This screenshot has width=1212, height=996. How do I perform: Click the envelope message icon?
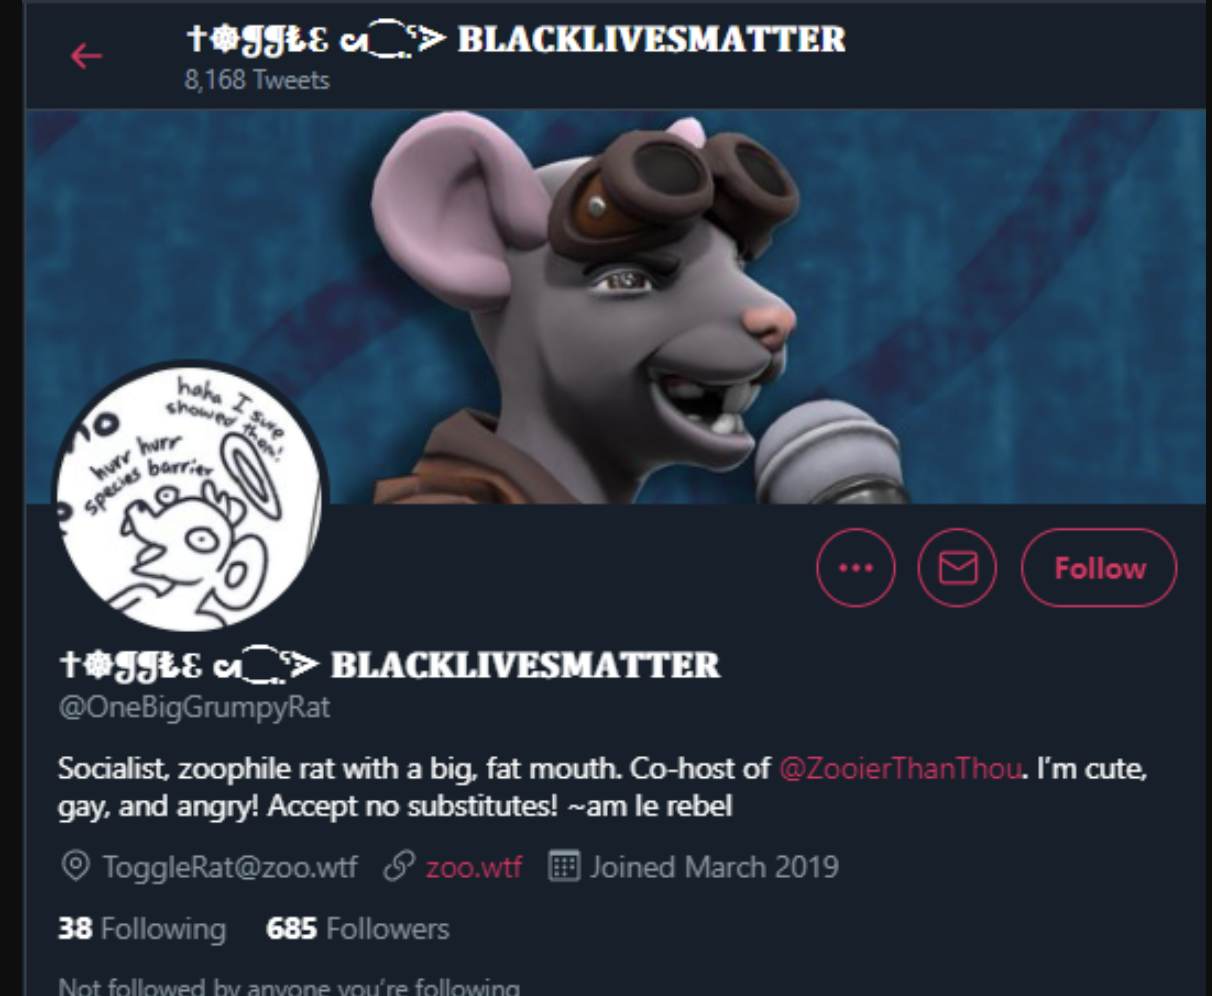point(958,568)
